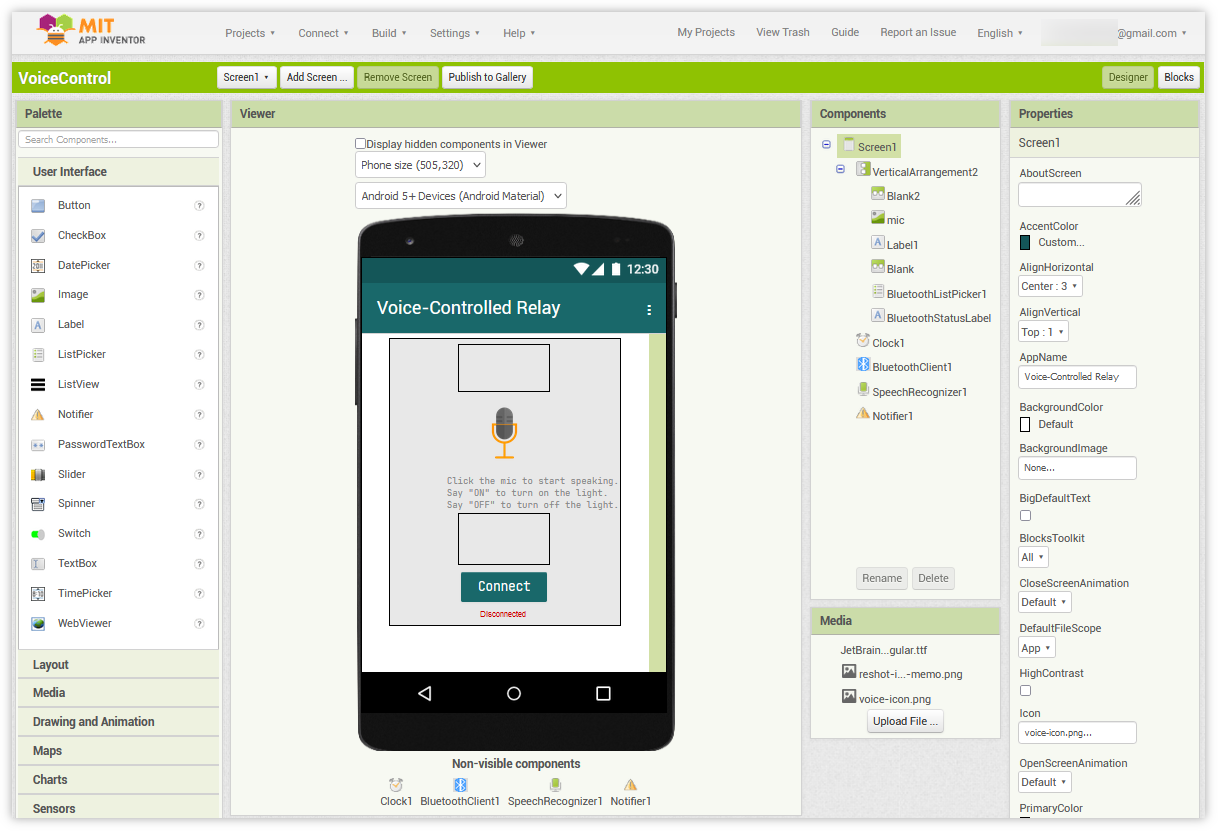
Task: Click Publish to Gallery
Action: coord(487,77)
